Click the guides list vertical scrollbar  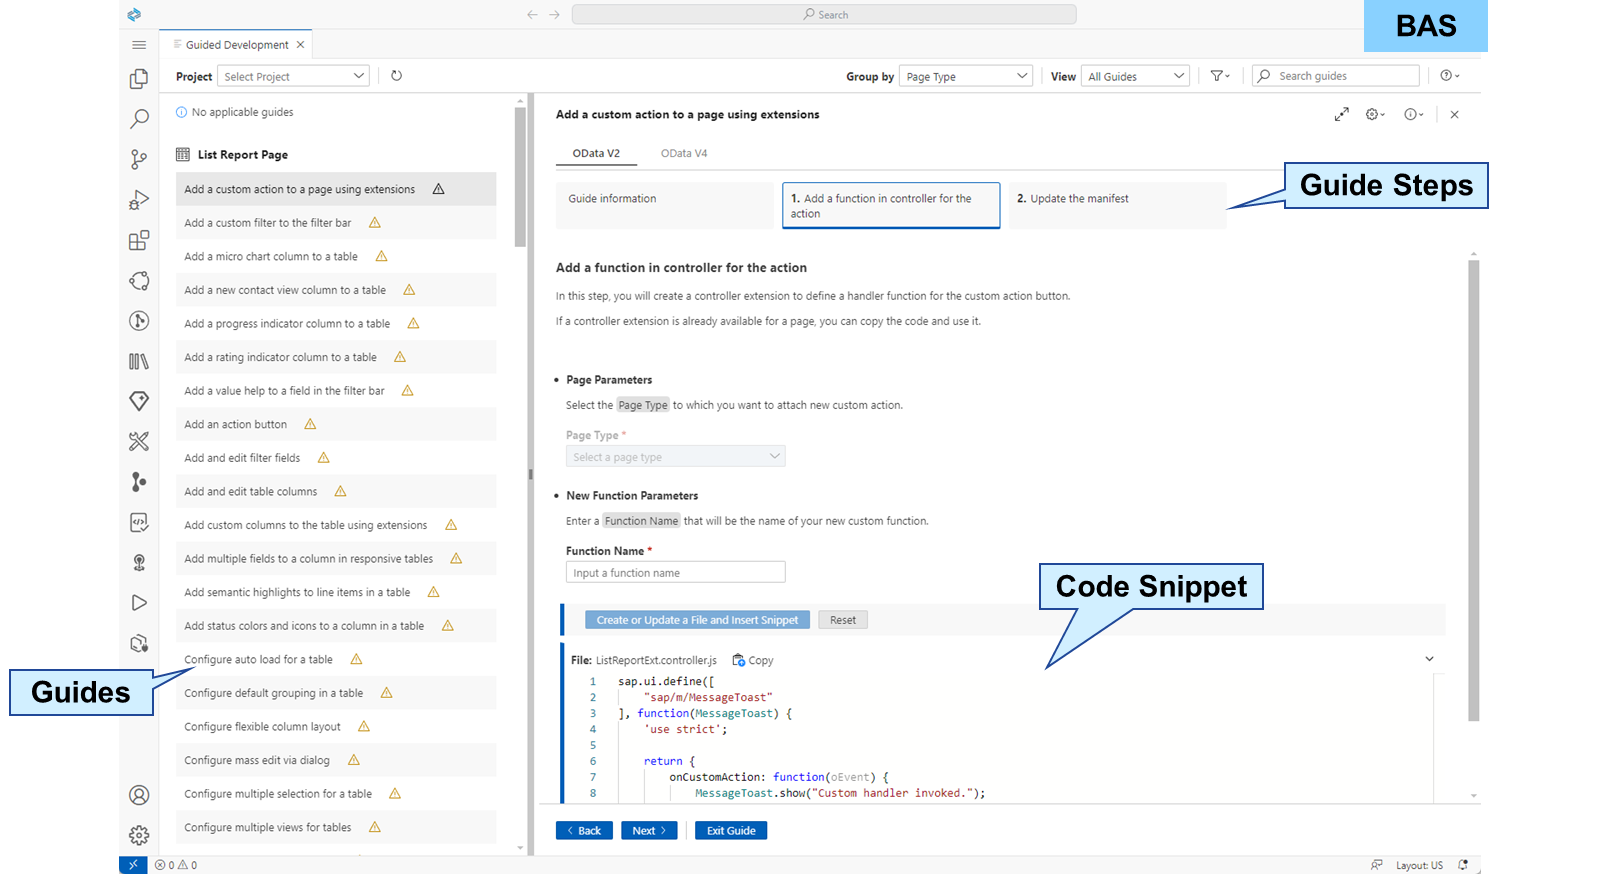click(520, 177)
